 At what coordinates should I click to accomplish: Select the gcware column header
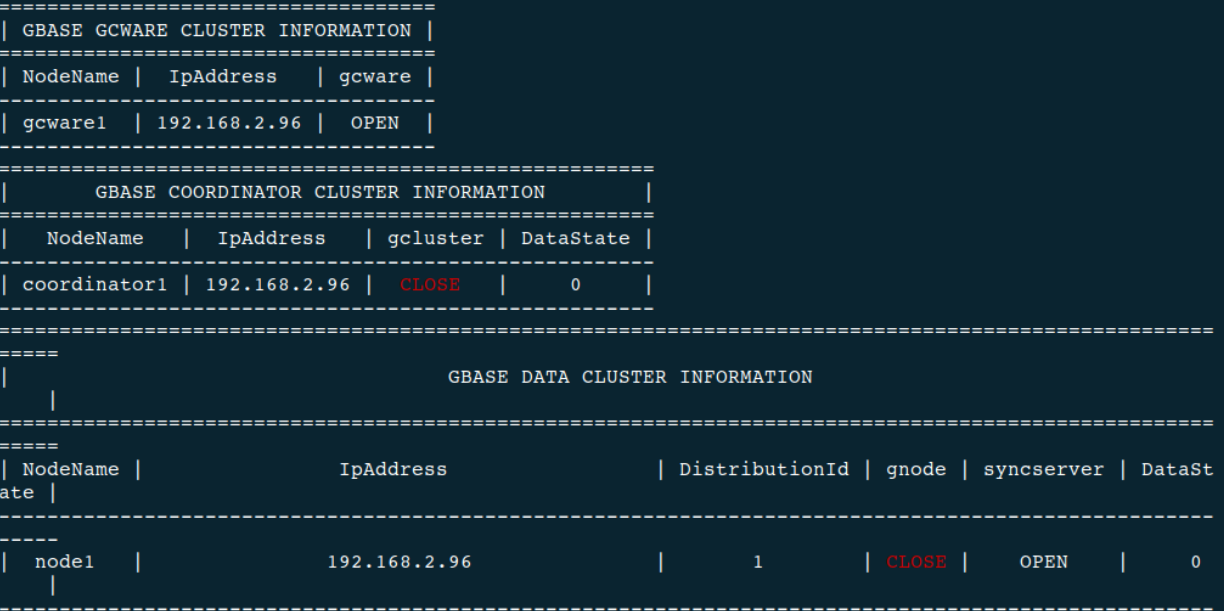coord(375,76)
